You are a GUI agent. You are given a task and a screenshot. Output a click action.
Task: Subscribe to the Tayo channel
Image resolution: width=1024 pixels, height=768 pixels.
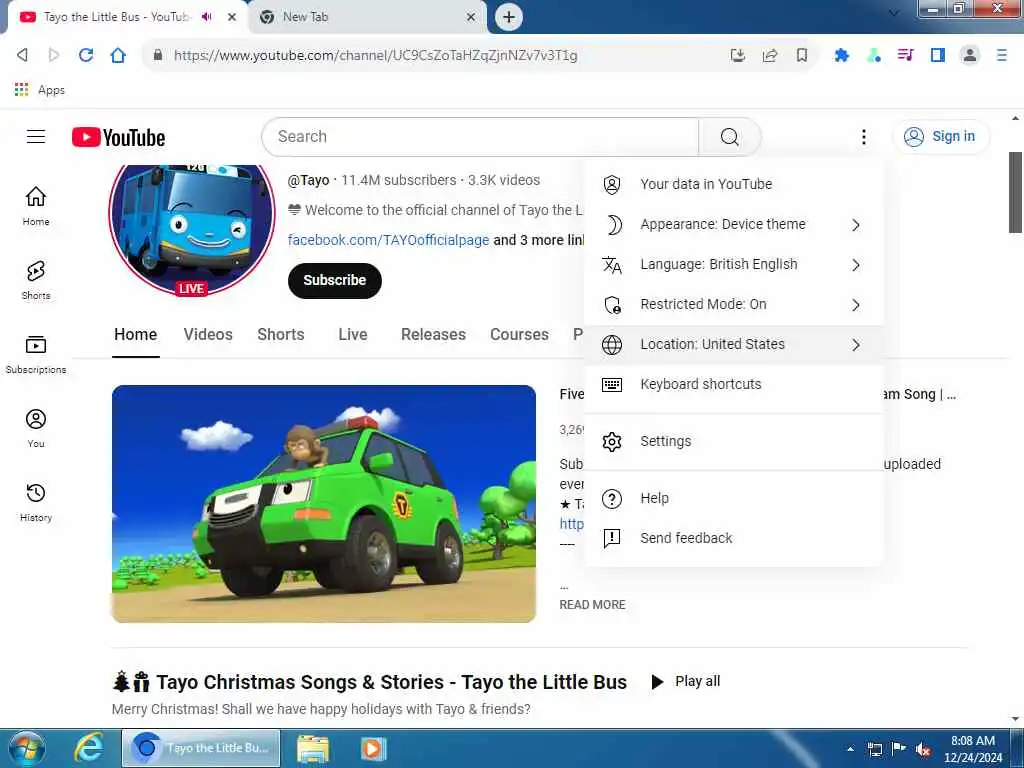point(334,280)
